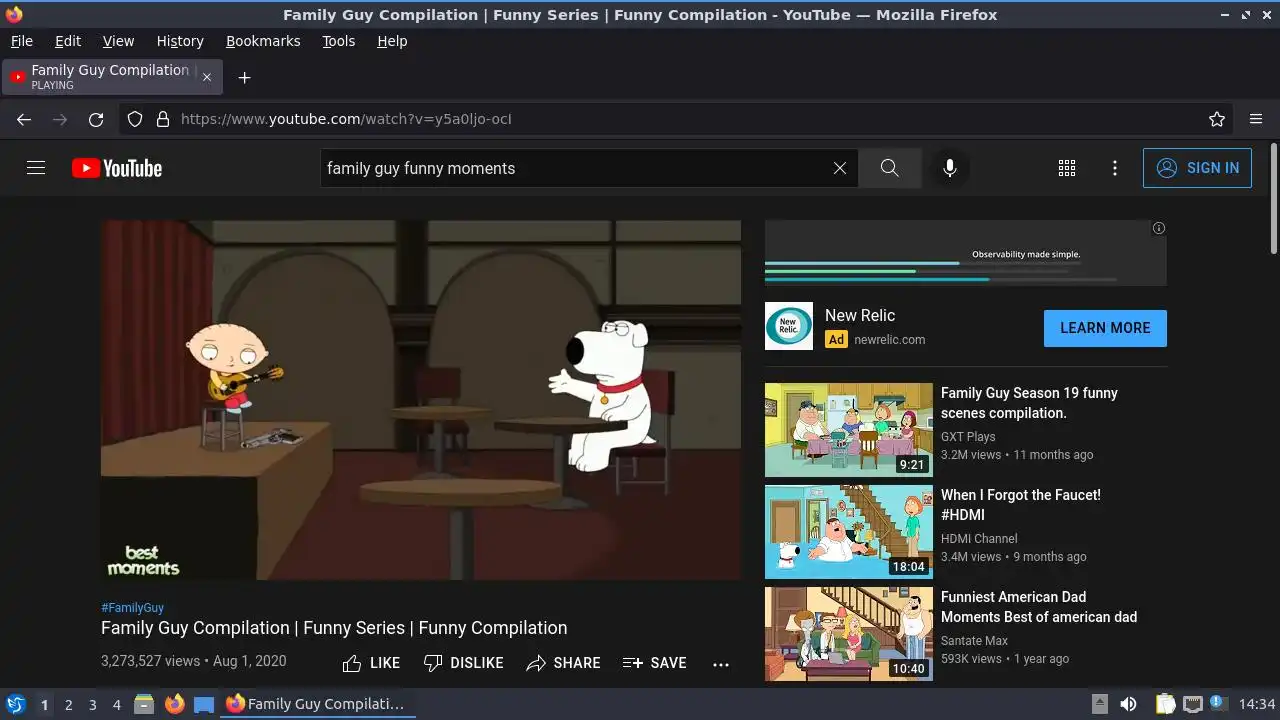Screen dimensions: 1280x720
Task: Click GXT Plays channel name
Action: [968, 437]
